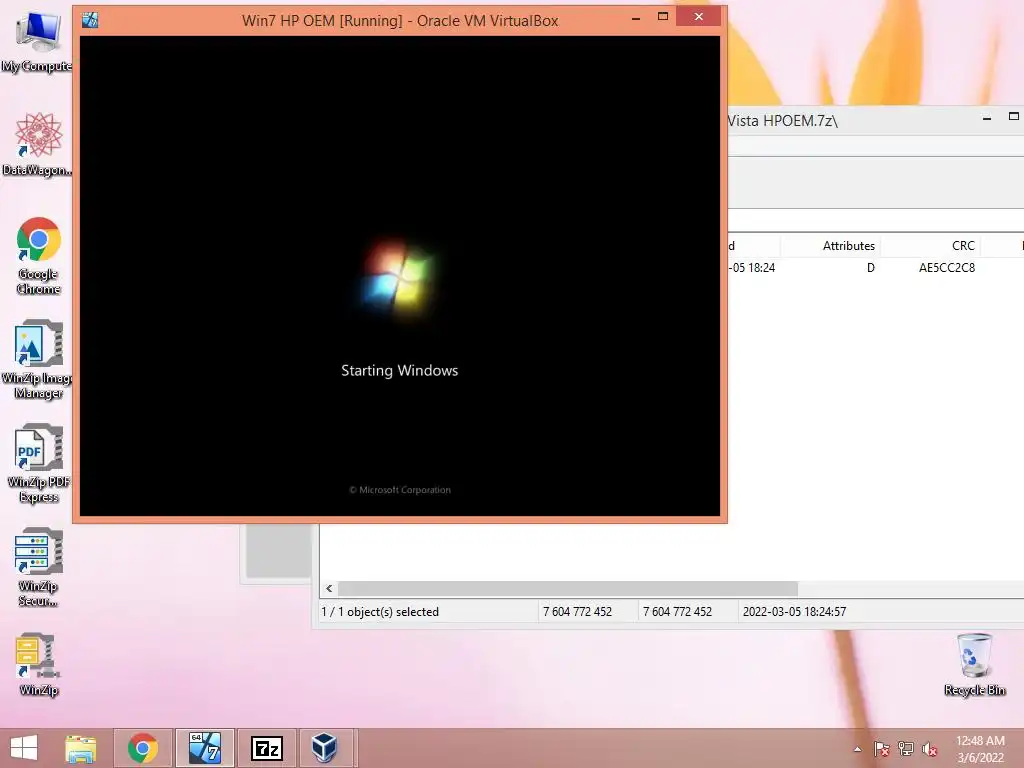Viewport: 1024px width, 768px height.
Task: Open WinZip Image Manager desktop shortcut
Action: coord(37,359)
